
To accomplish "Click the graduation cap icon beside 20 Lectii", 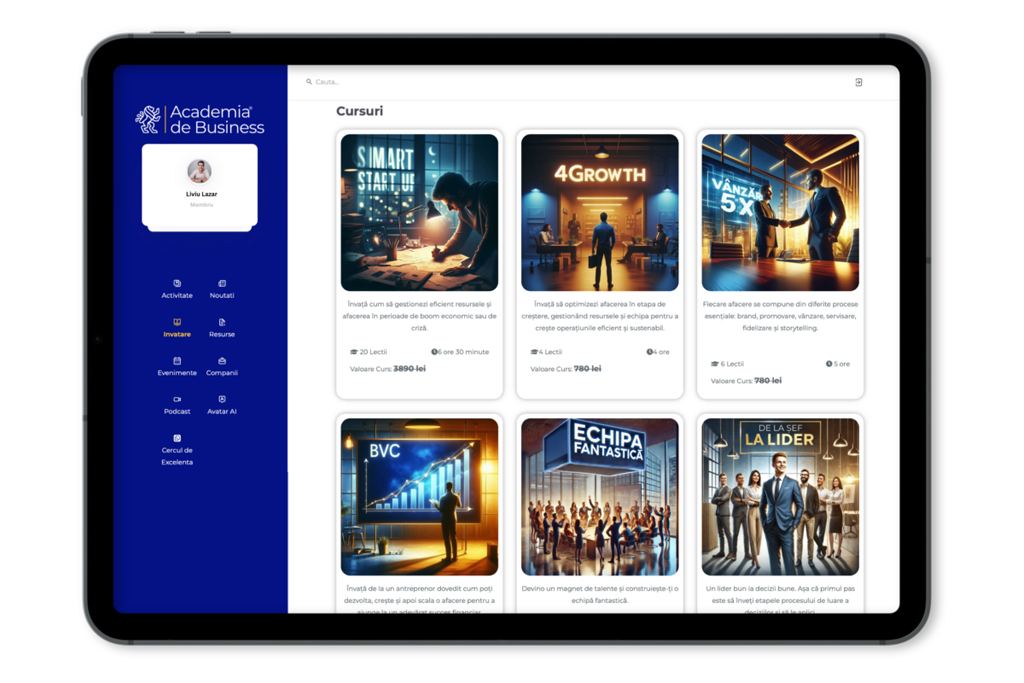I will coord(354,352).
